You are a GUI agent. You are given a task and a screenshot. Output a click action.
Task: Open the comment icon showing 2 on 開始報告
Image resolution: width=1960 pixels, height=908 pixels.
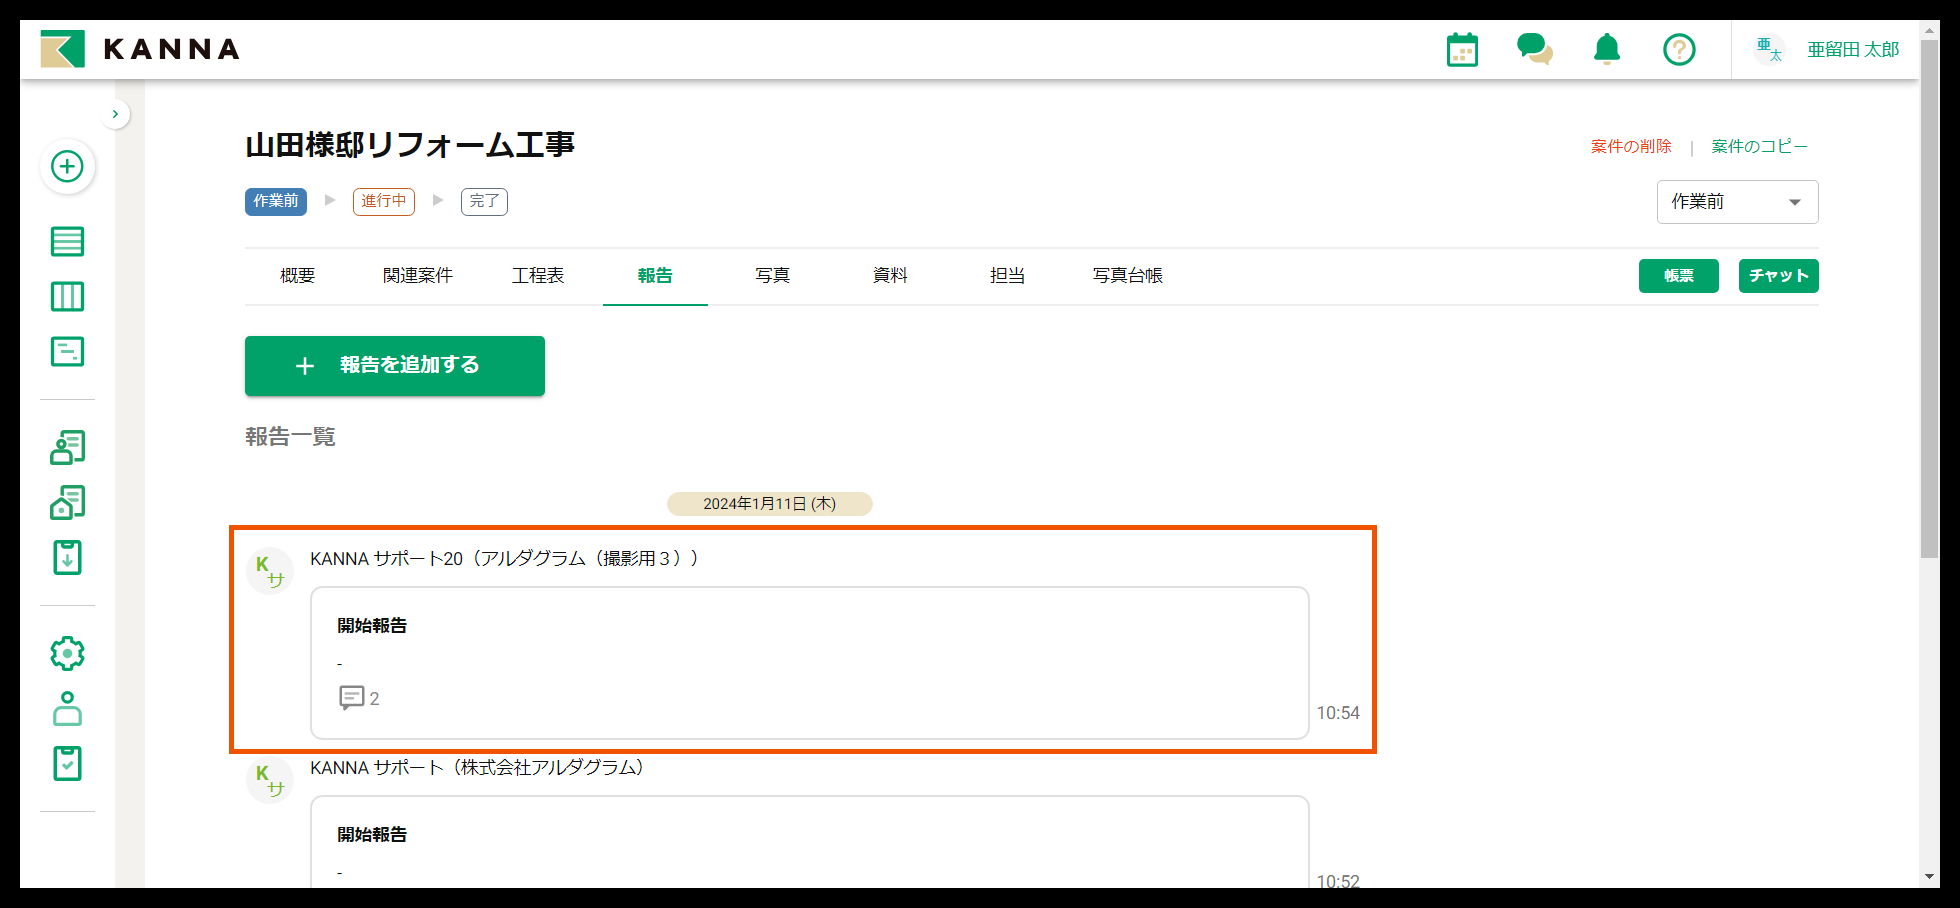tap(354, 697)
